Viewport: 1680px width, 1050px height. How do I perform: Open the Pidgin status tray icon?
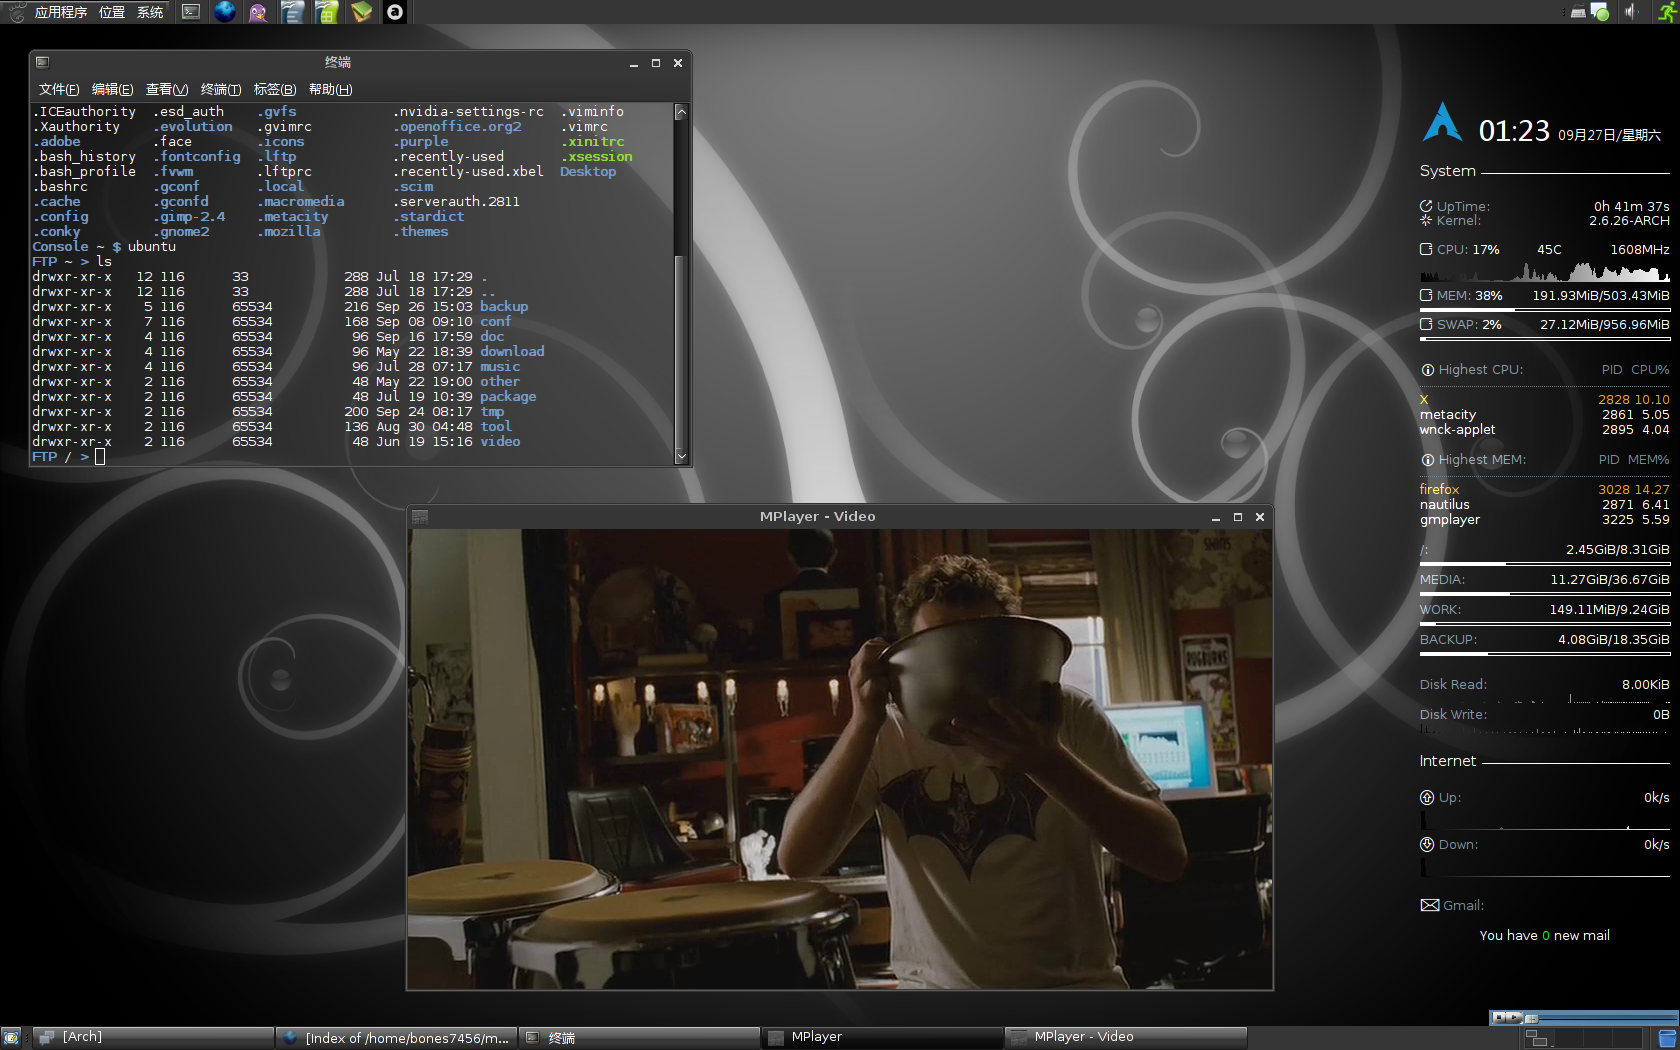click(x=1600, y=12)
